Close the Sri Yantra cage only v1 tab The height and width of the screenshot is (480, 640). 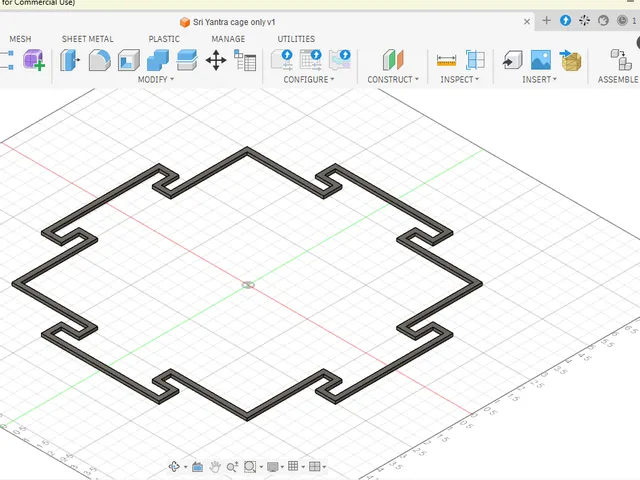527,22
